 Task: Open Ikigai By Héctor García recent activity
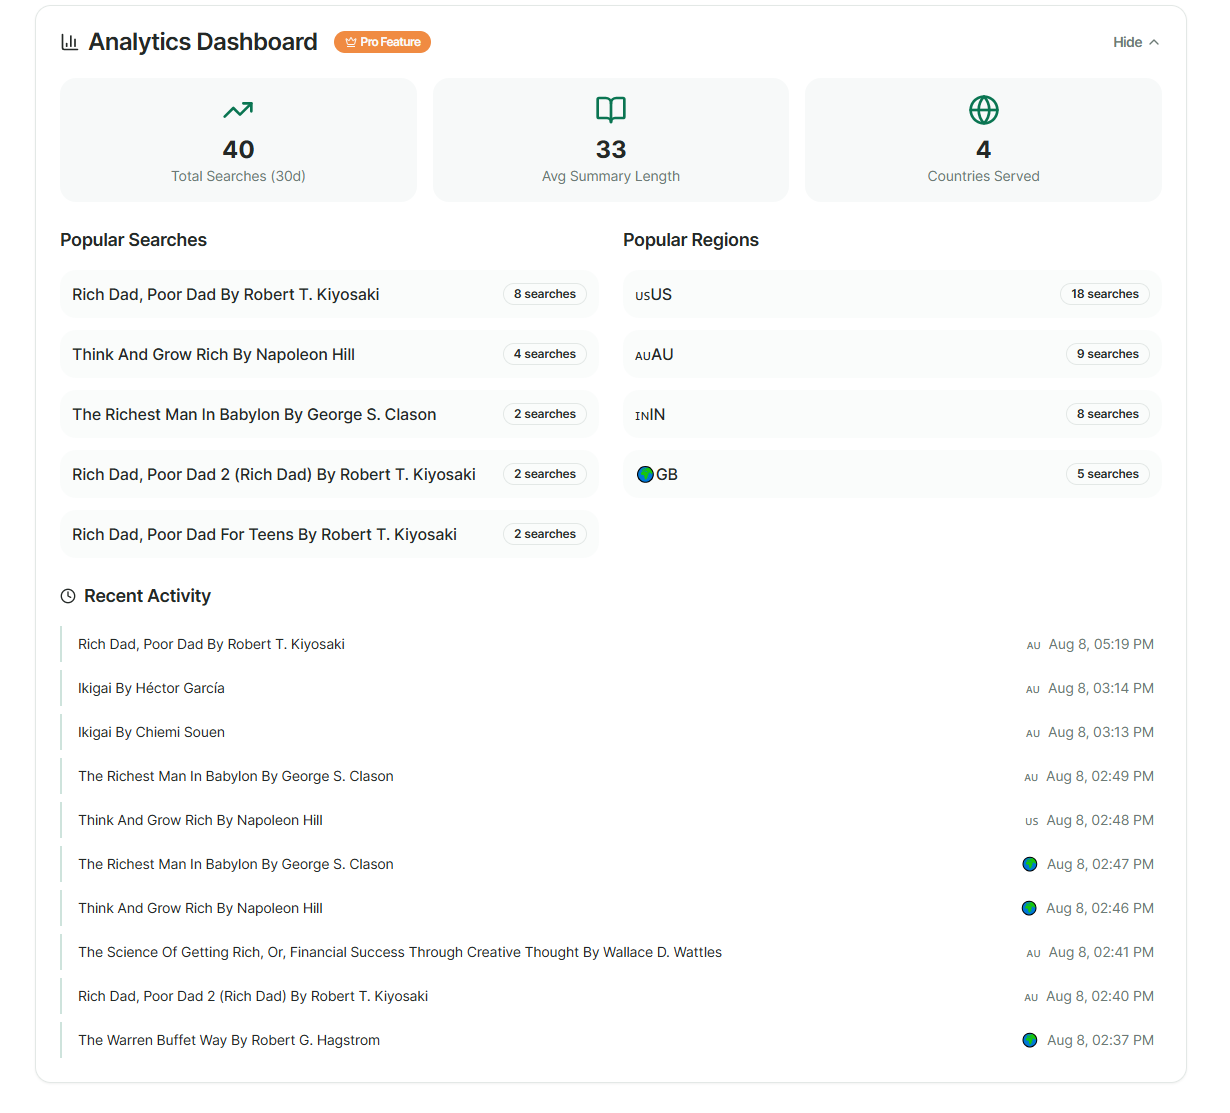(152, 688)
